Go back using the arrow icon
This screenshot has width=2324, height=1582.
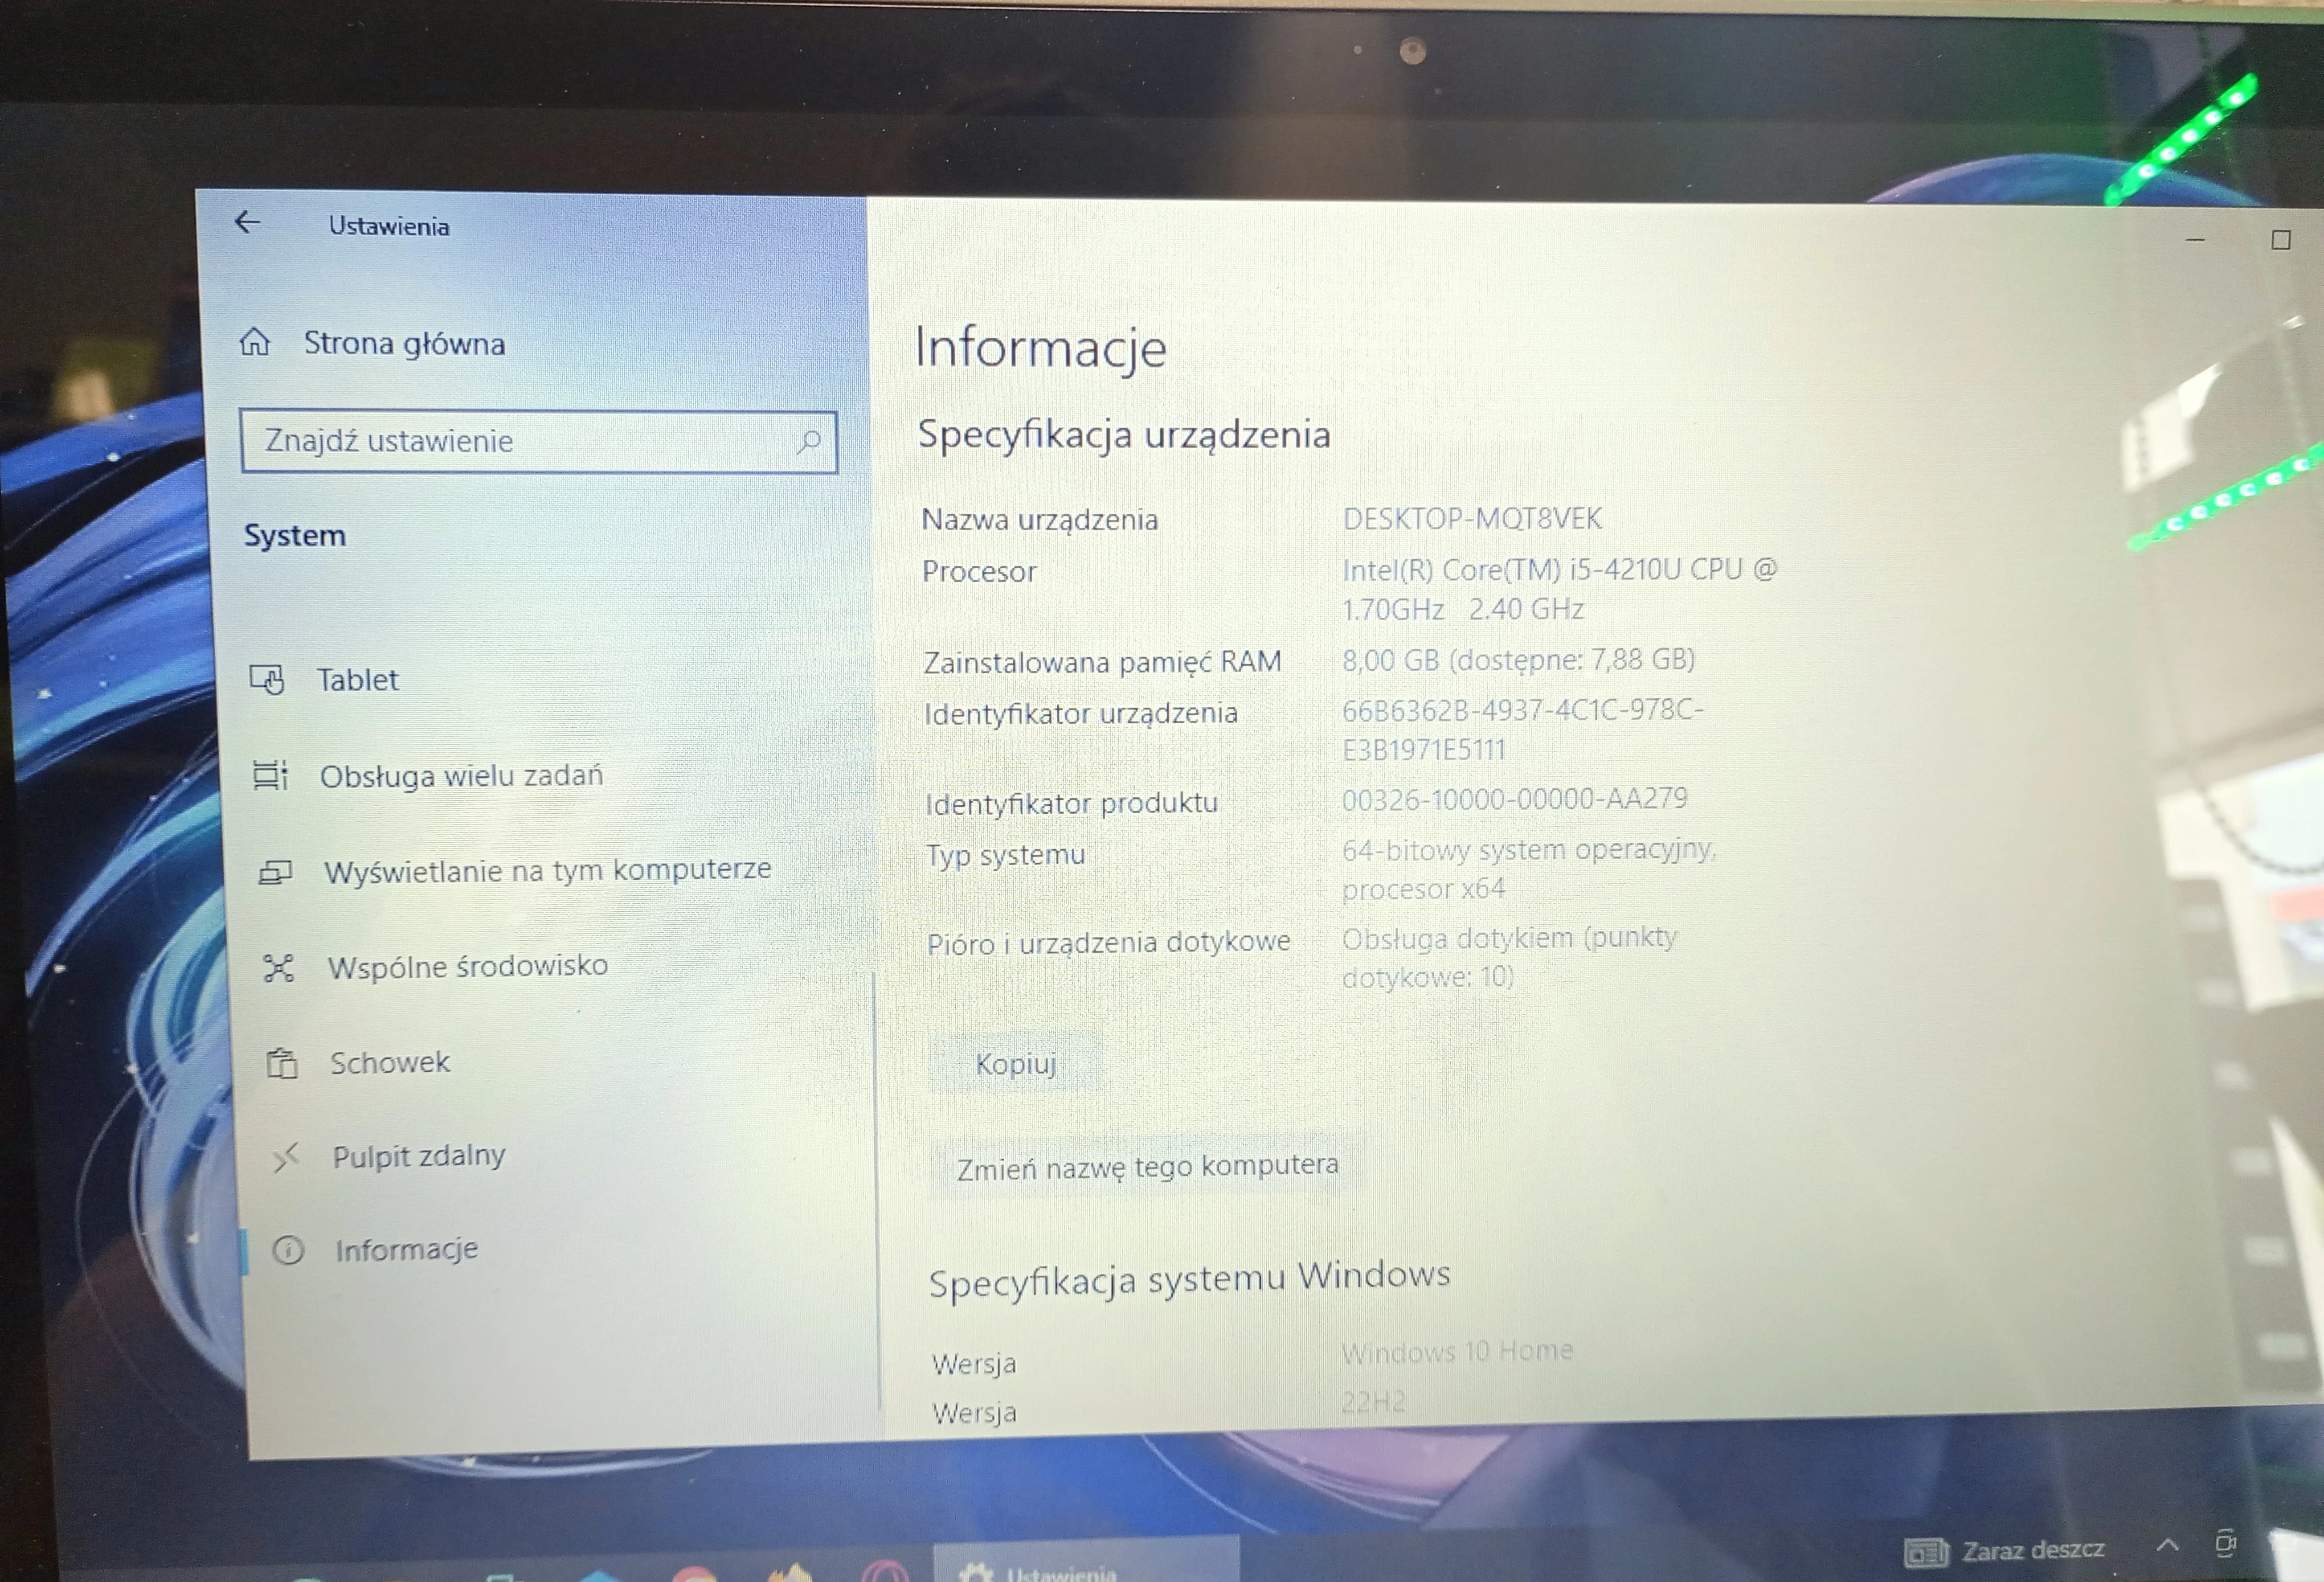247,222
